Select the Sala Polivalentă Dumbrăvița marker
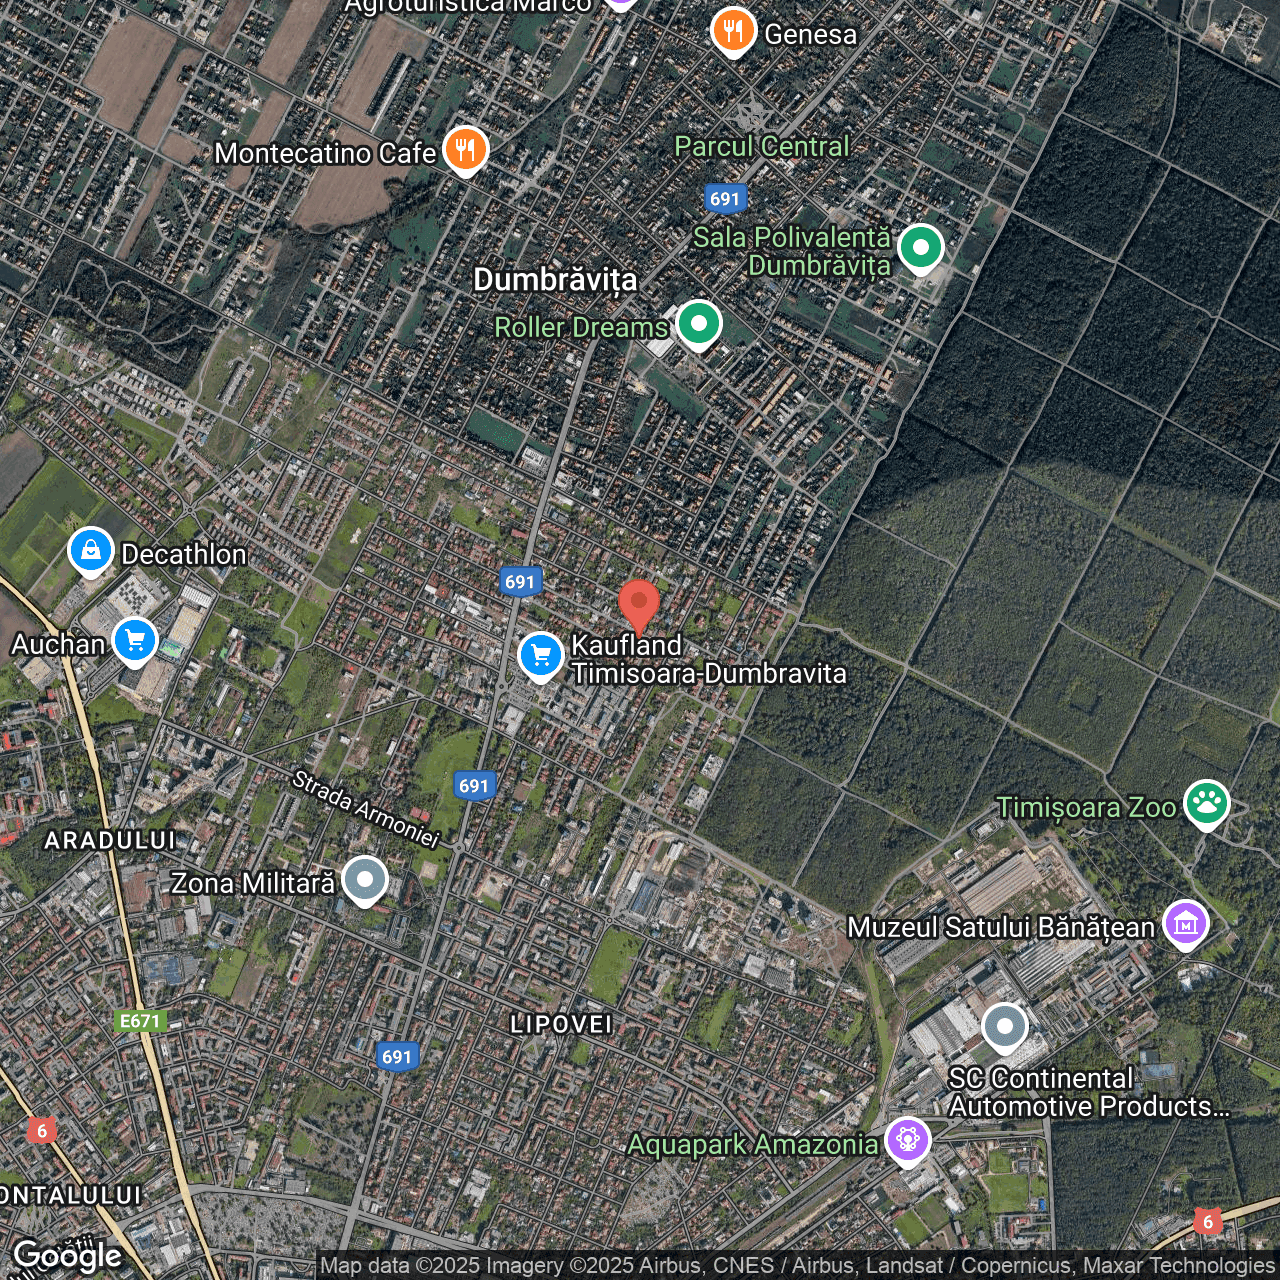The width and height of the screenshot is (1280, 1280). 920,247
